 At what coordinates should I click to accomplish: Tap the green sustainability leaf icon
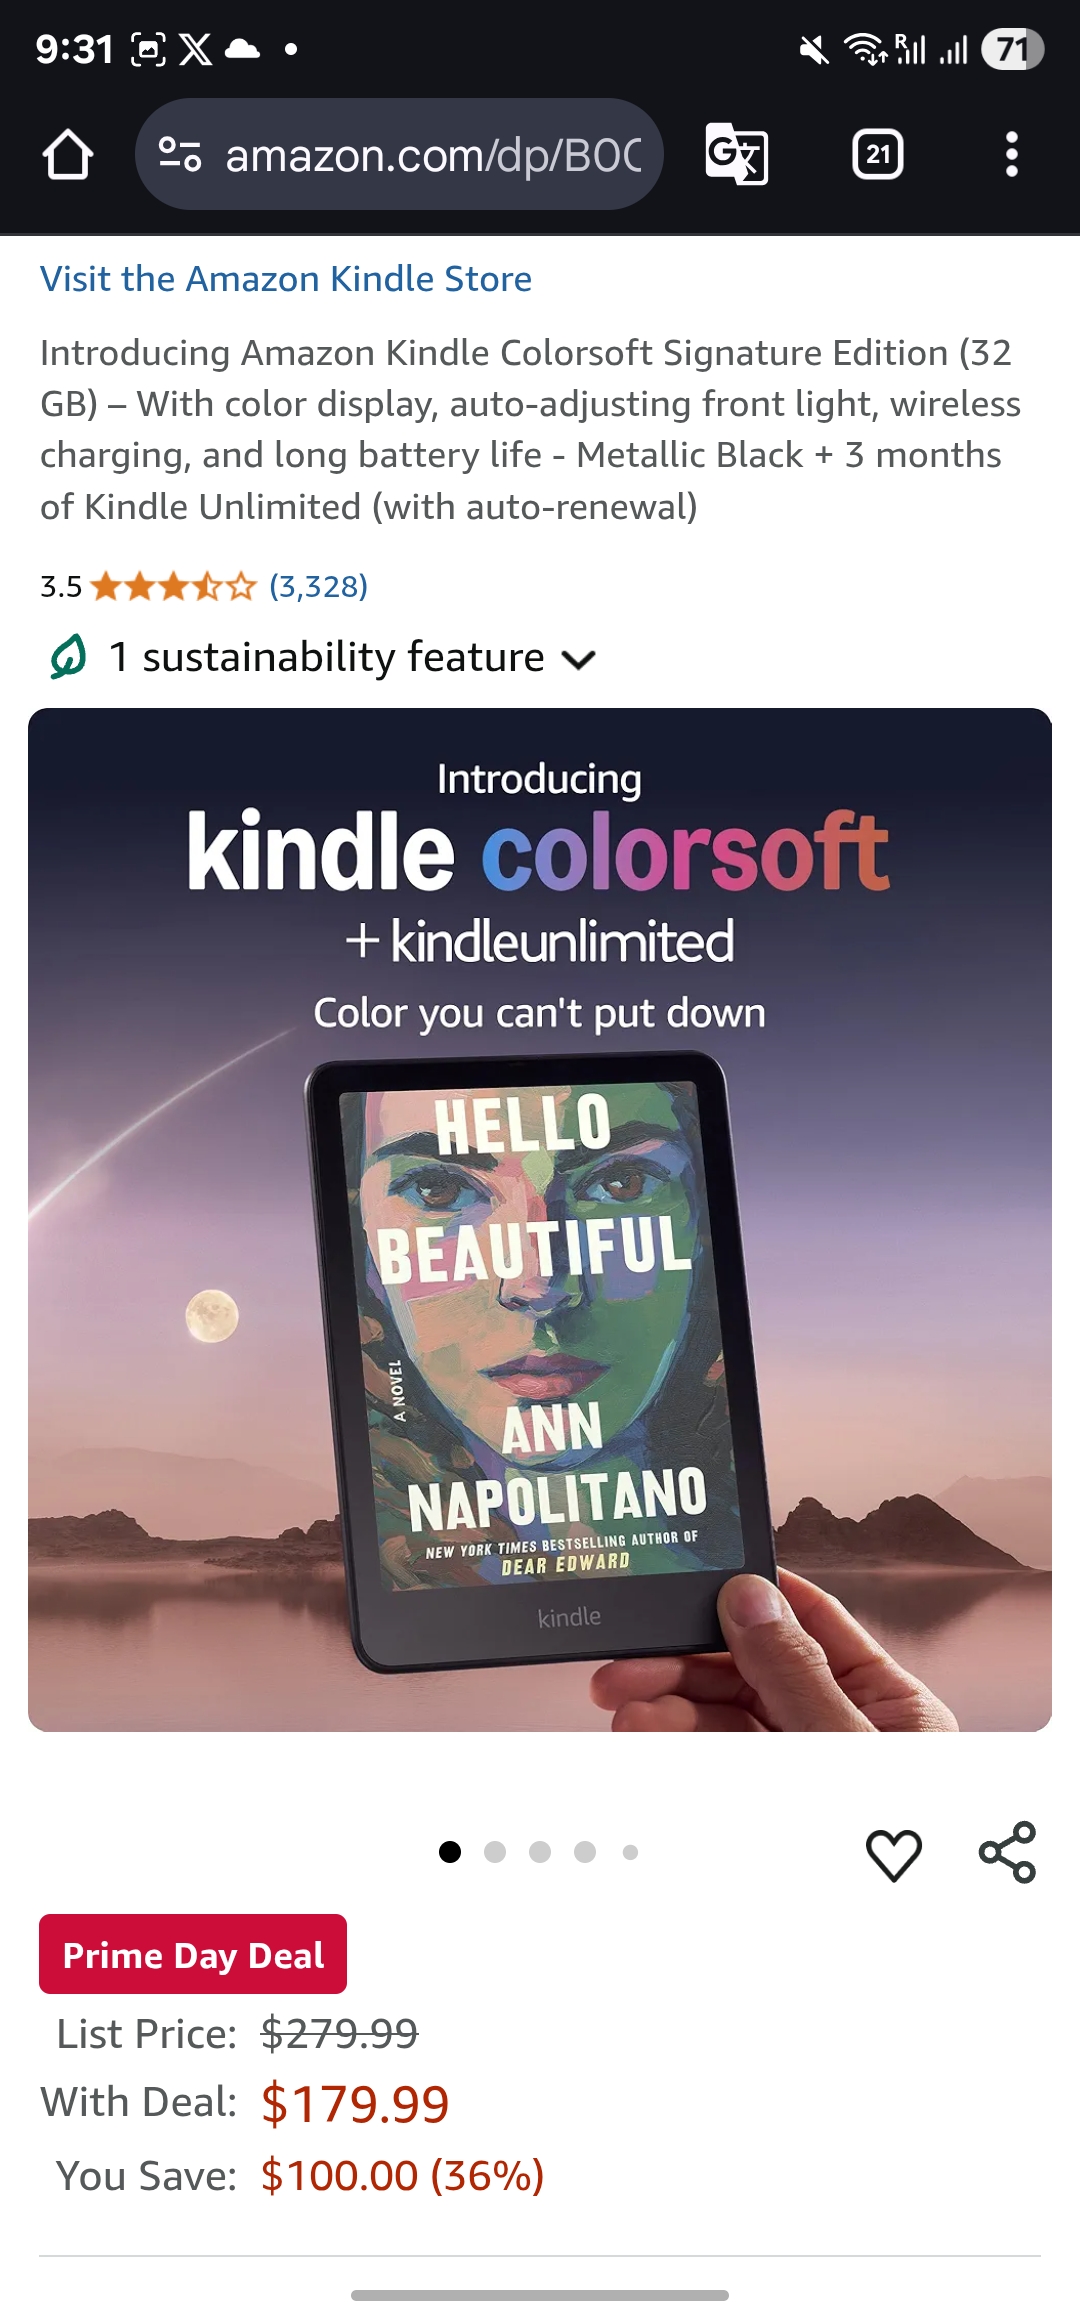[68, 657]
